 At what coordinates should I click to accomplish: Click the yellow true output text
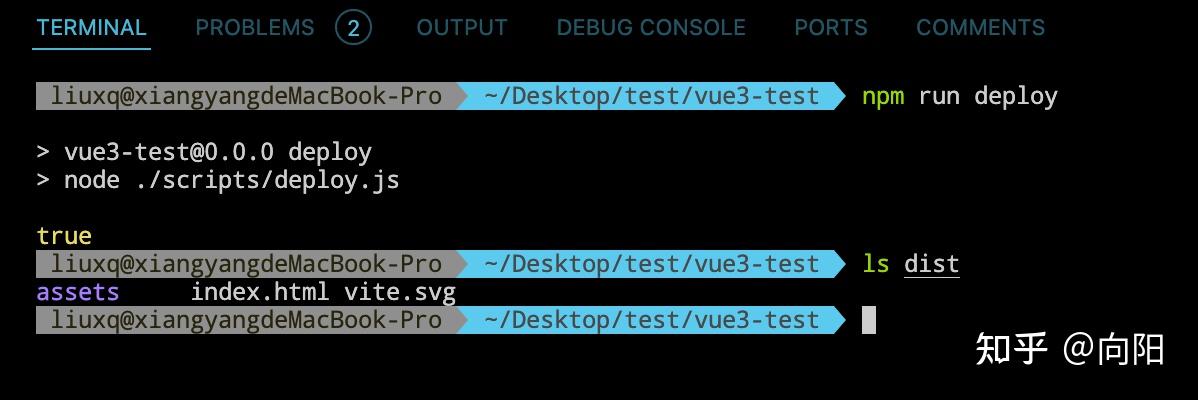[x=64, y=236]
